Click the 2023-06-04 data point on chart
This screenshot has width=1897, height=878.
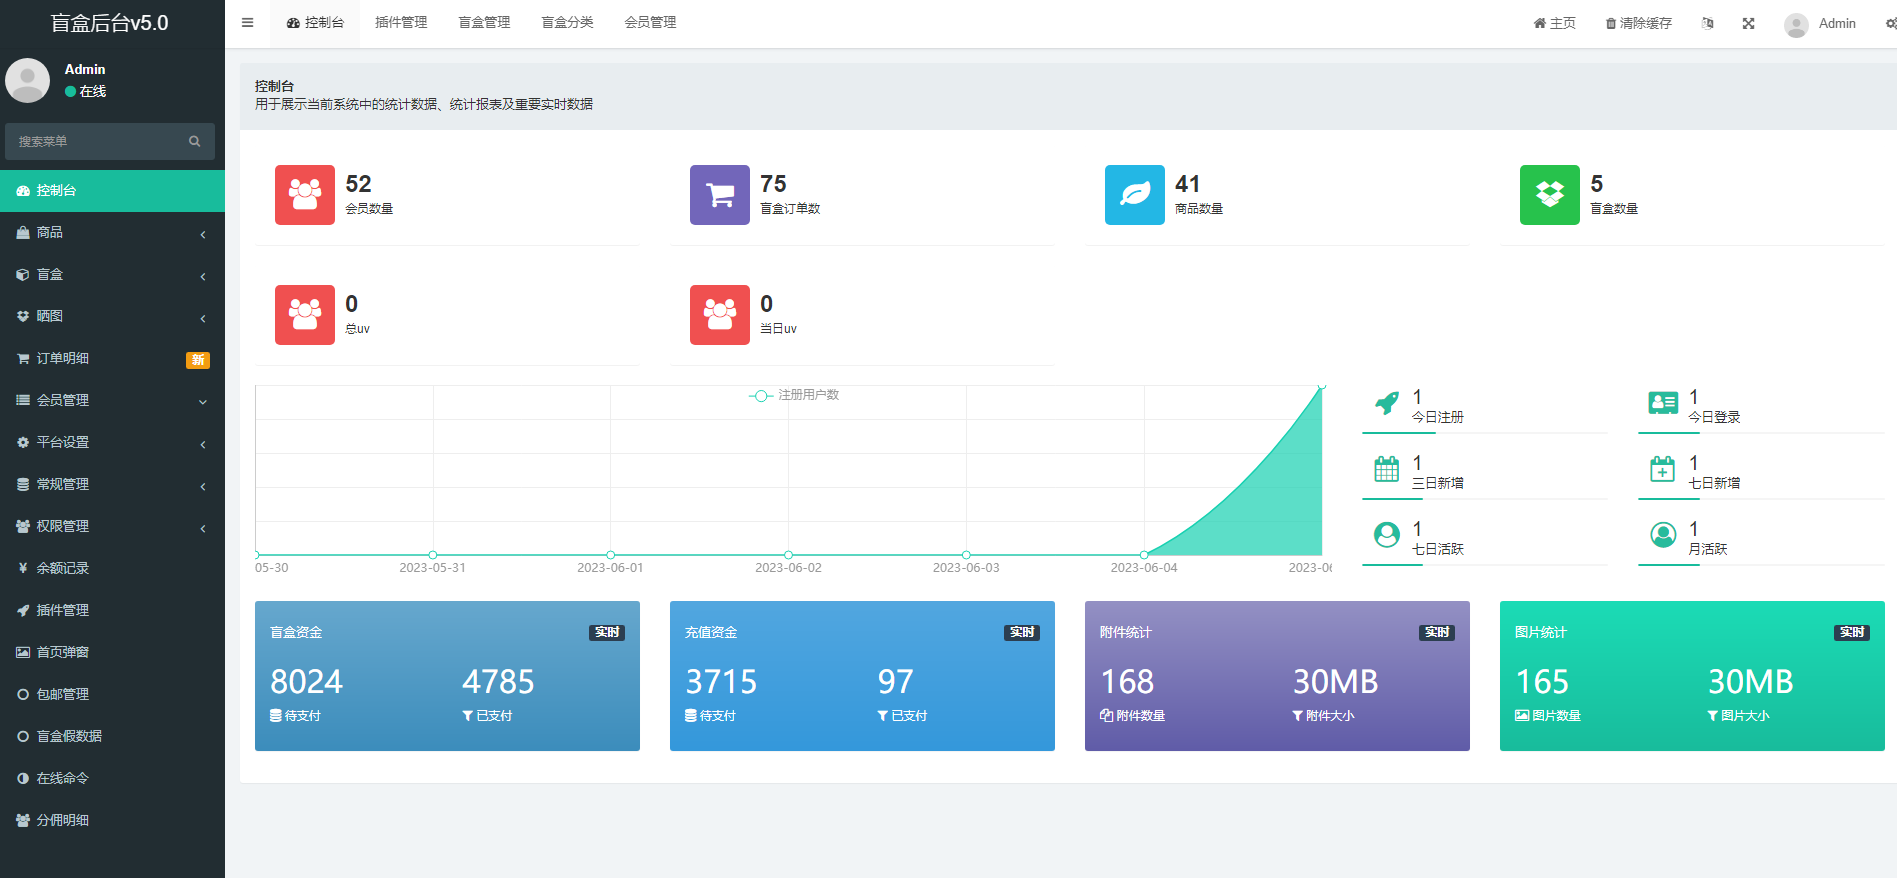[x=1144, y=555]
